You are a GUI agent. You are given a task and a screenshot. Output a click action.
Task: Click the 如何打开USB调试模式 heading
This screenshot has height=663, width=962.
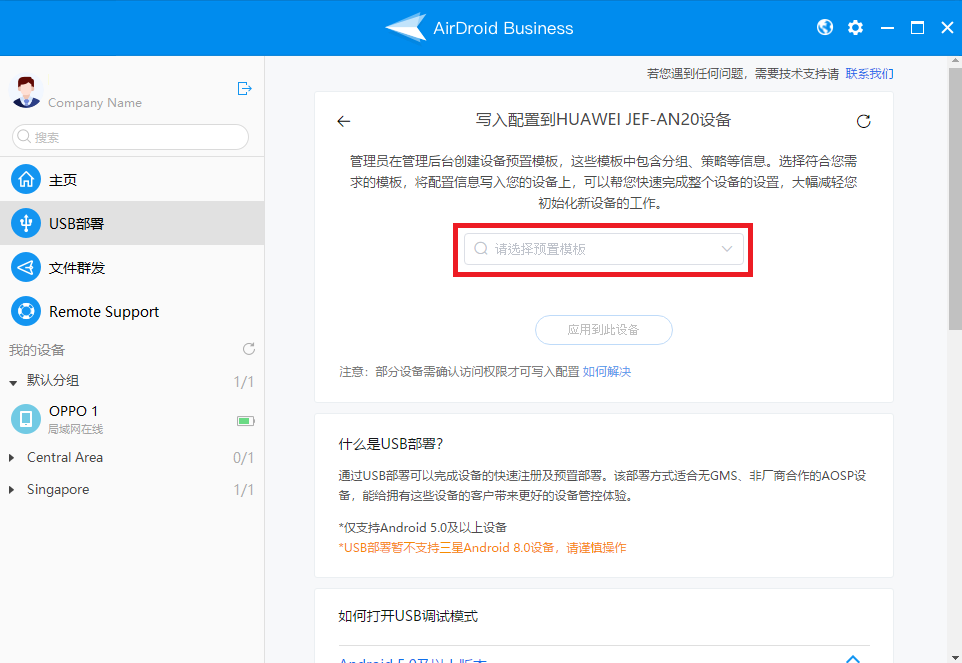[408, 616]
